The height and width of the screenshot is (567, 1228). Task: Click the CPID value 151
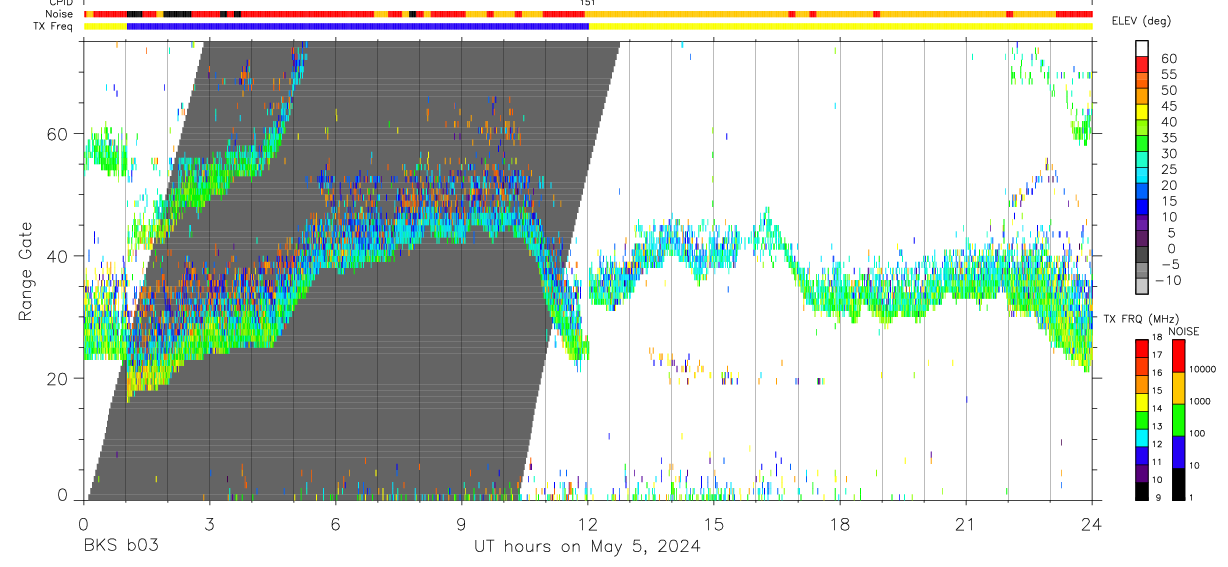pos(588,3)
